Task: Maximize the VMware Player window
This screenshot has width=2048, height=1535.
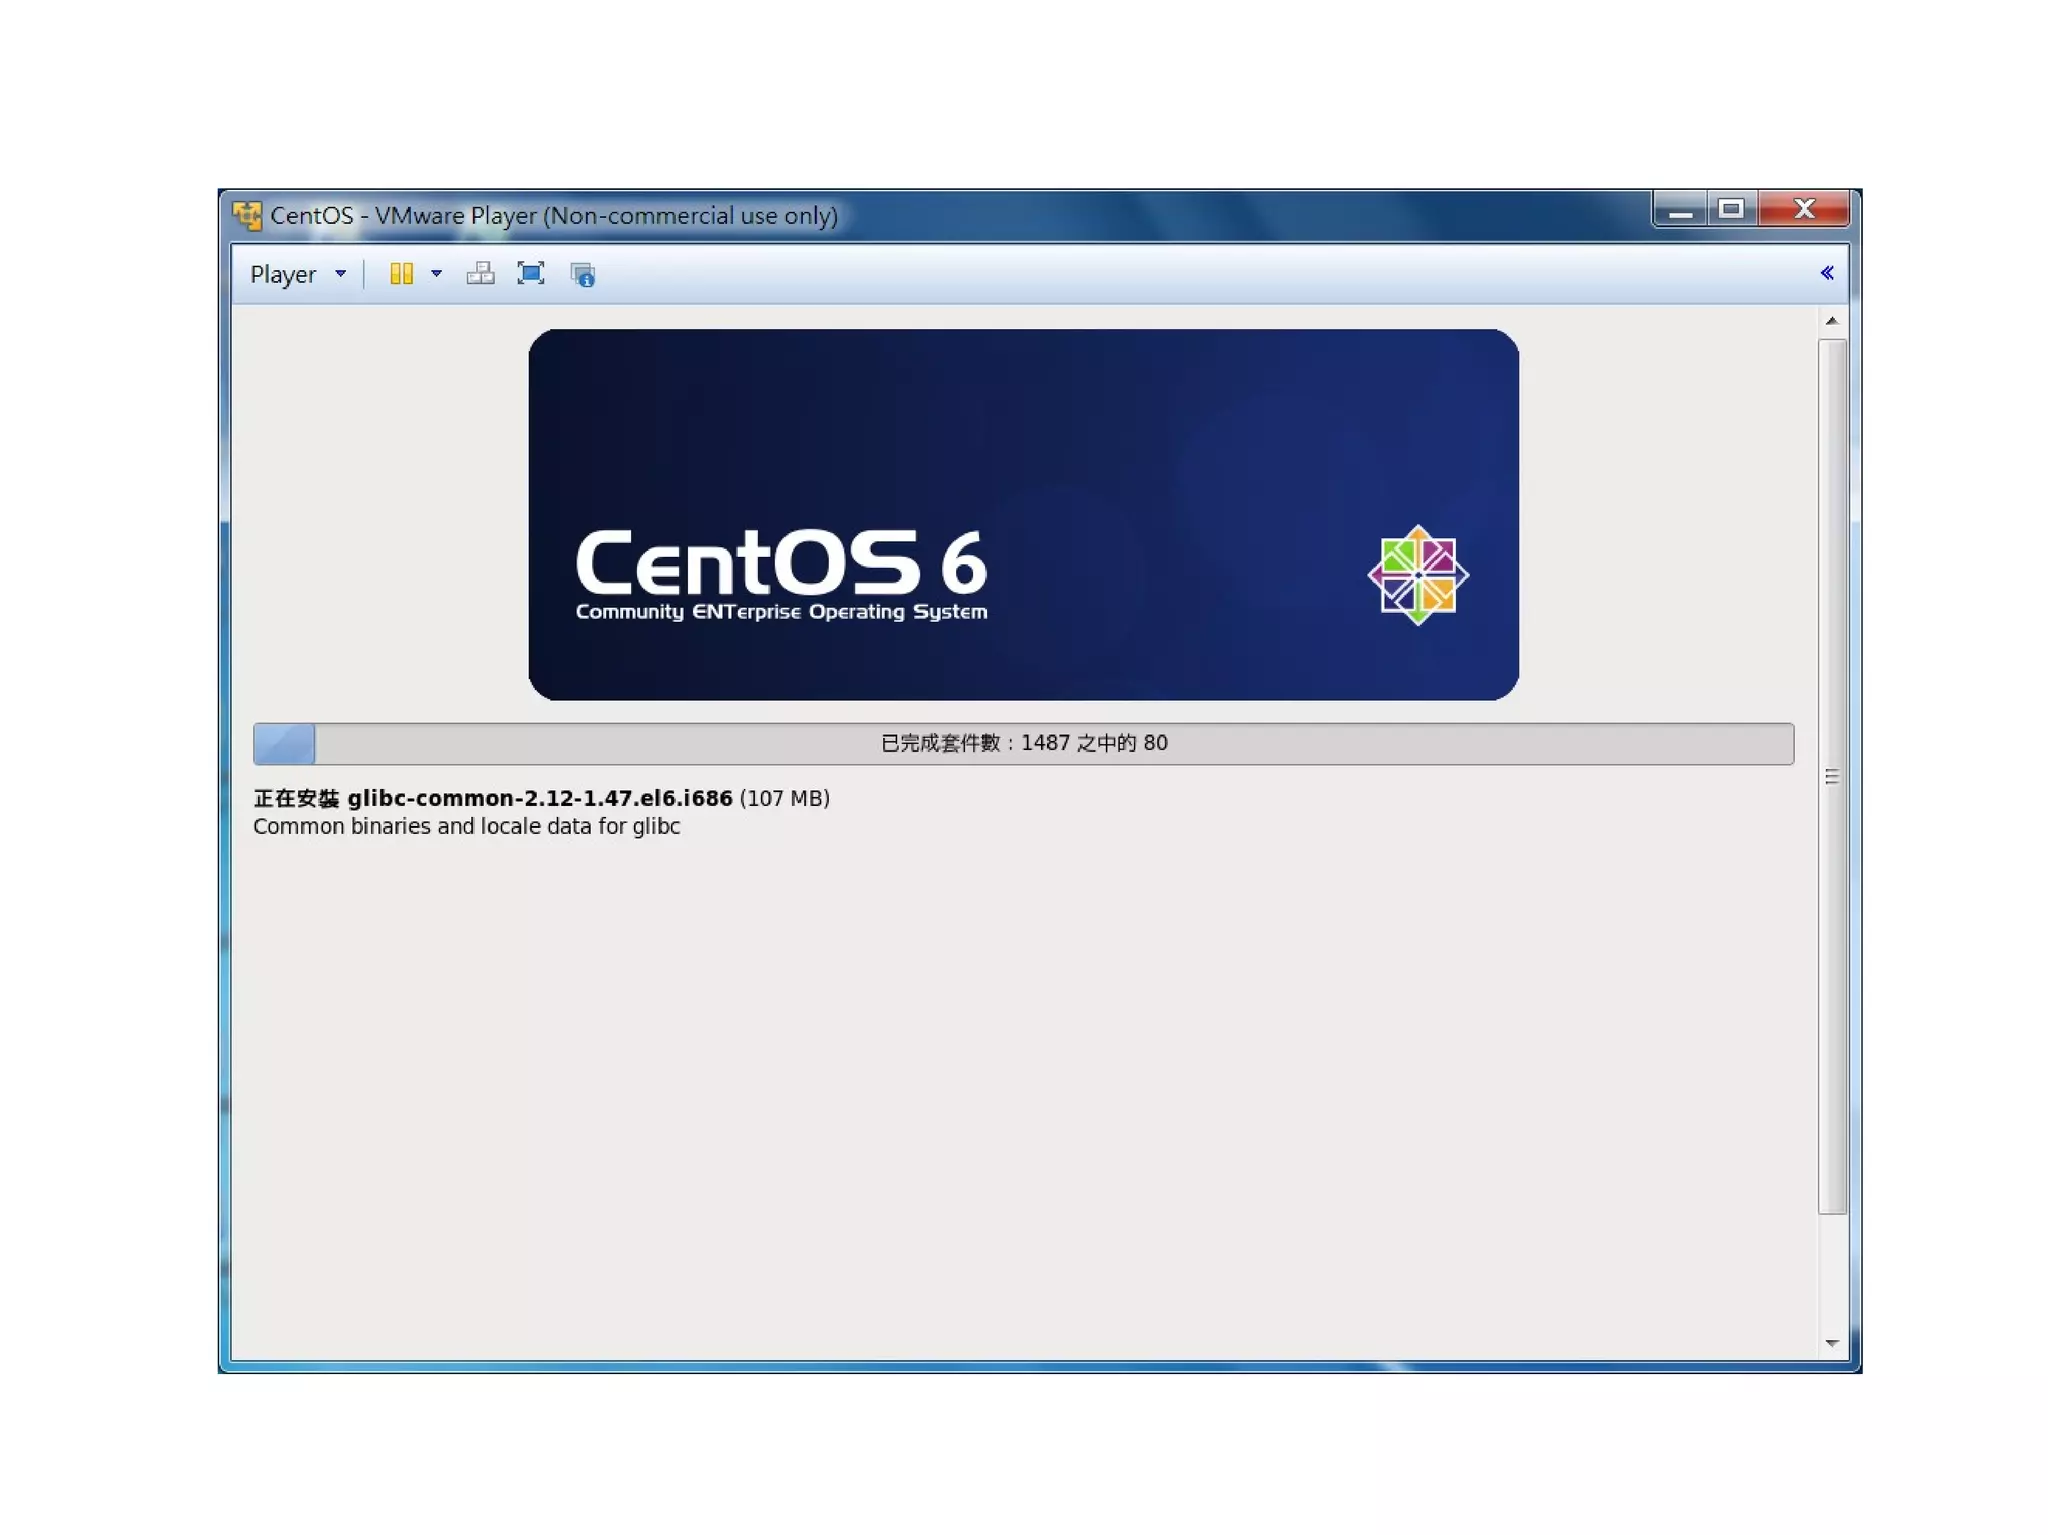Action: tap(1732, 209)
